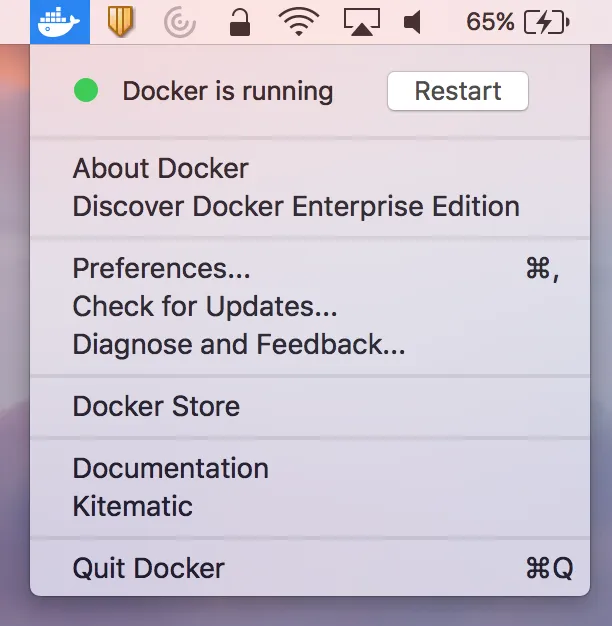Screen dimensions: 612x626
Task: Select Diagnose and Feedback...
Action: [x=310, y=345]
